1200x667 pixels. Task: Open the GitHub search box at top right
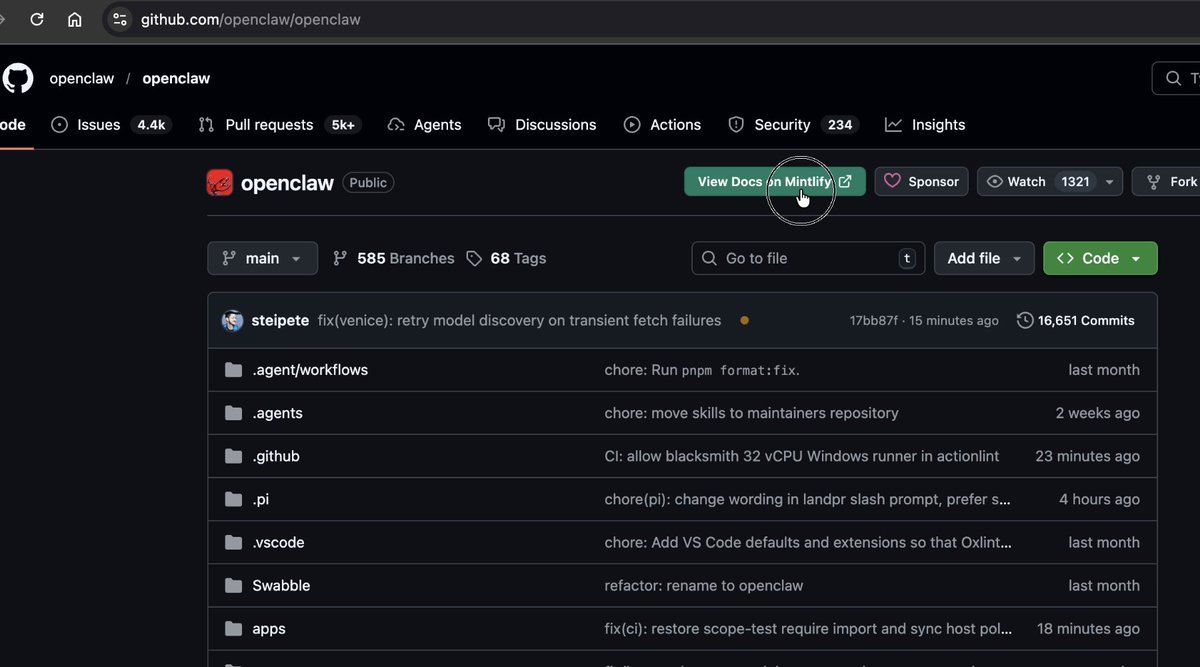click(1177, 78)
